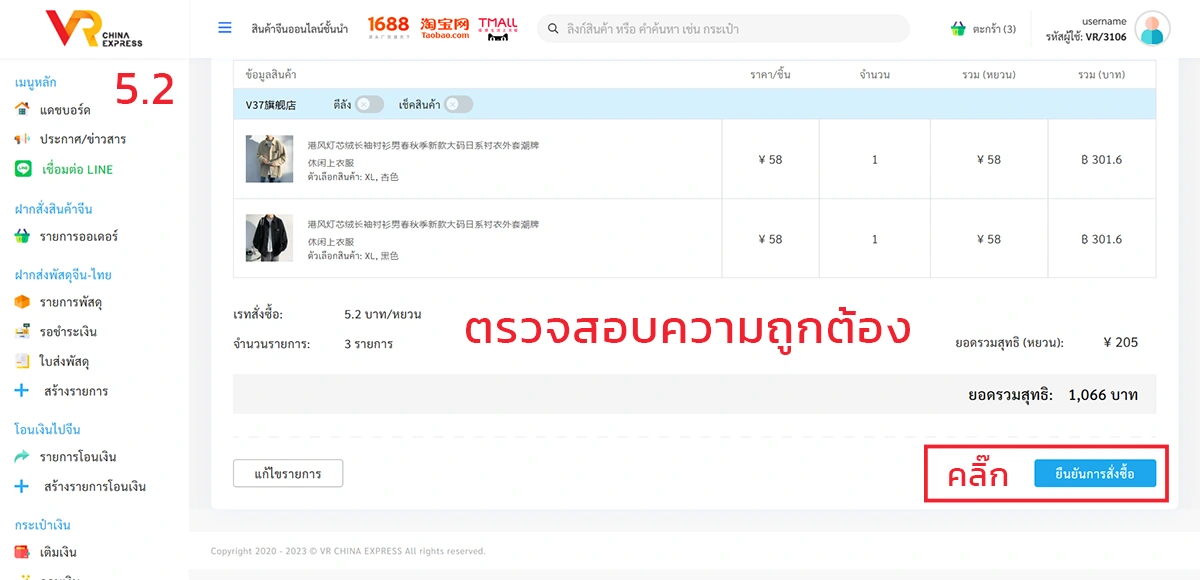Open the 1688 marketplace logo

pyautogui.click(x=388, y=27)
